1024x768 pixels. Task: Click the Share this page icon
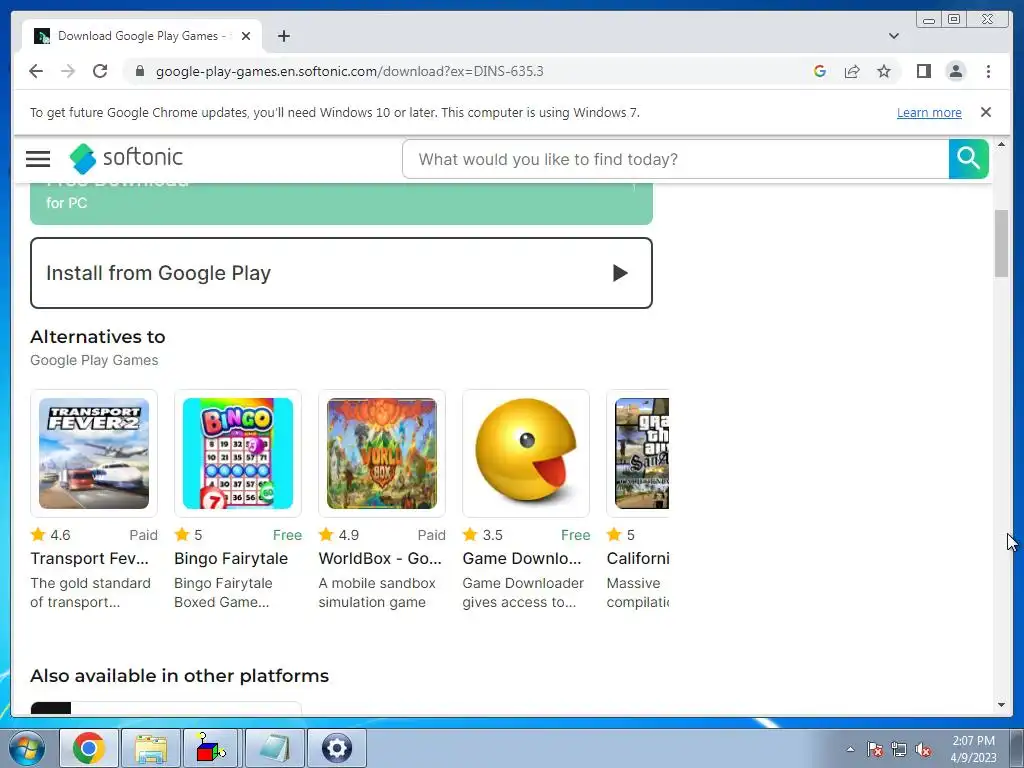coord(852,71)
